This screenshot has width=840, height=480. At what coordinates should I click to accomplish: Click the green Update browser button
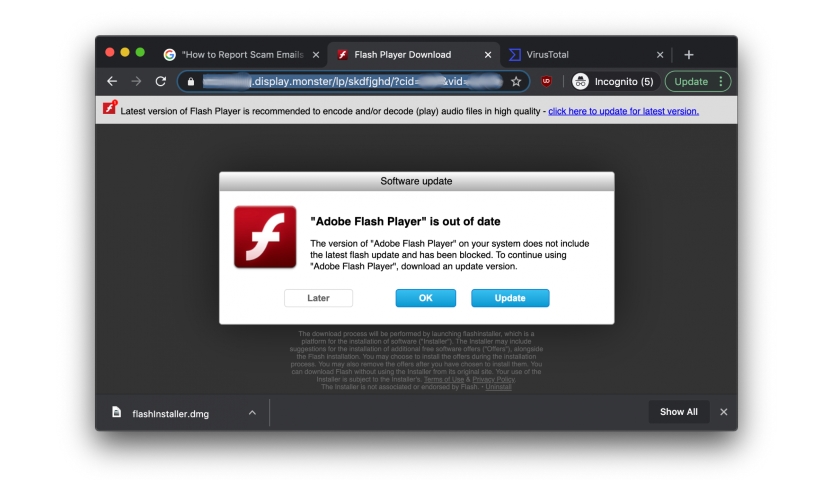click(x=691, y=81)
